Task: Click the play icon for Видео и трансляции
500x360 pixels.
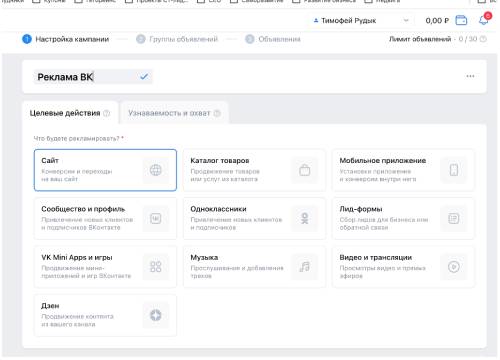Action: 454,267
